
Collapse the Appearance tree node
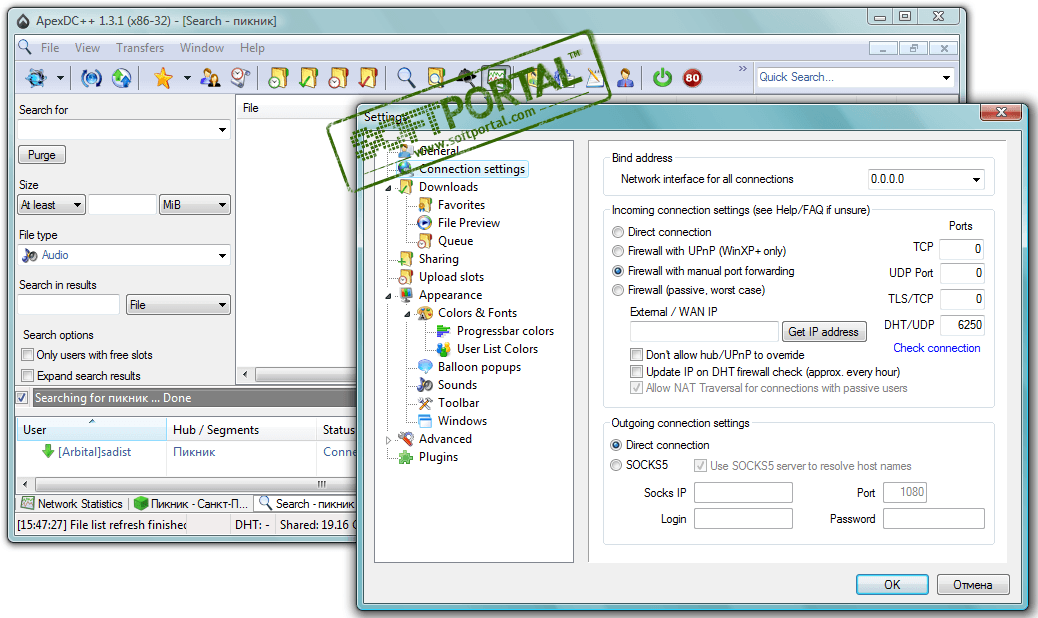coord(389,296)
